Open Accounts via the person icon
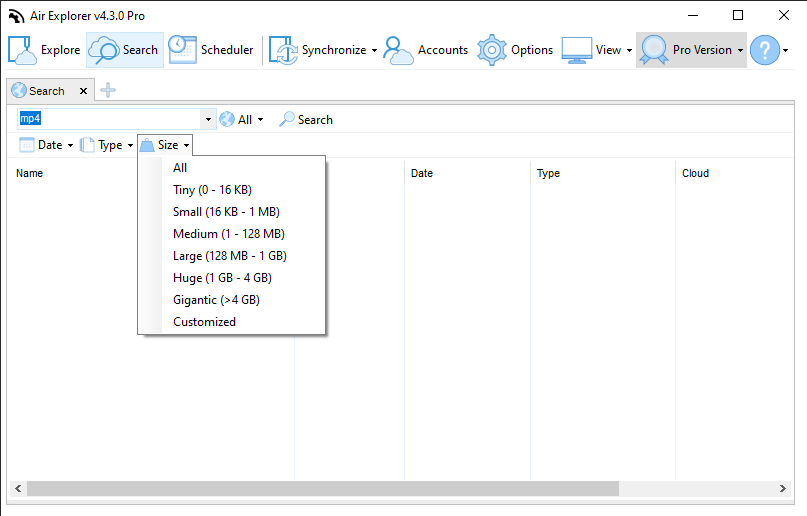 [x=398, y=50]
